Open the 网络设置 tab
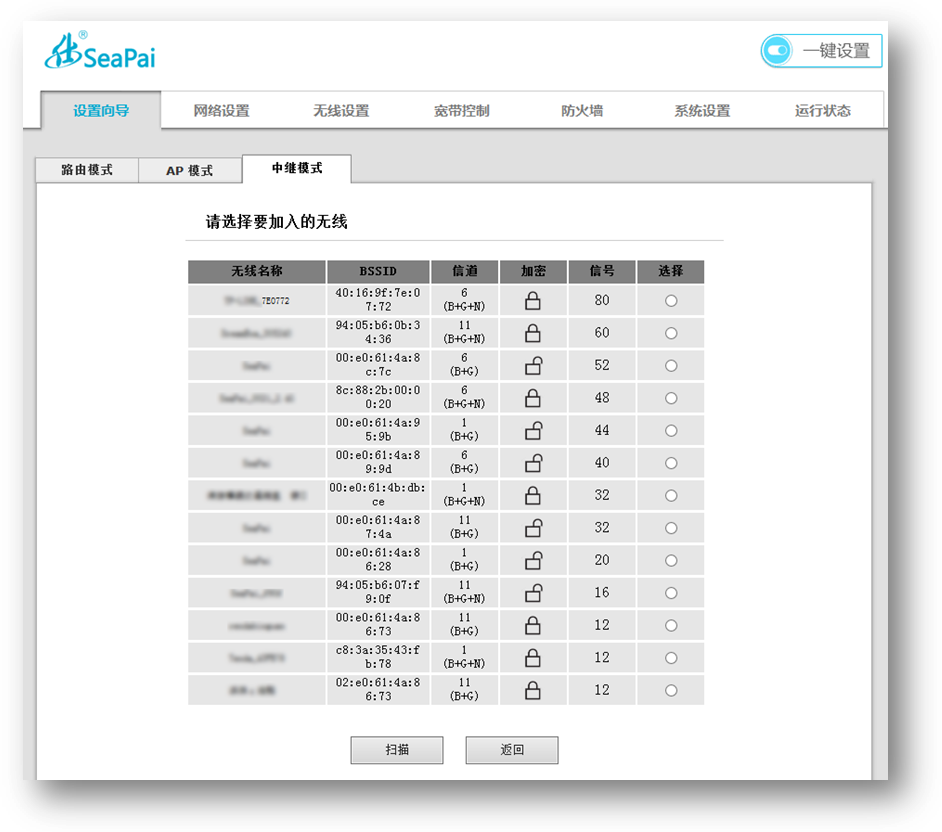 (x=221, y=111)
